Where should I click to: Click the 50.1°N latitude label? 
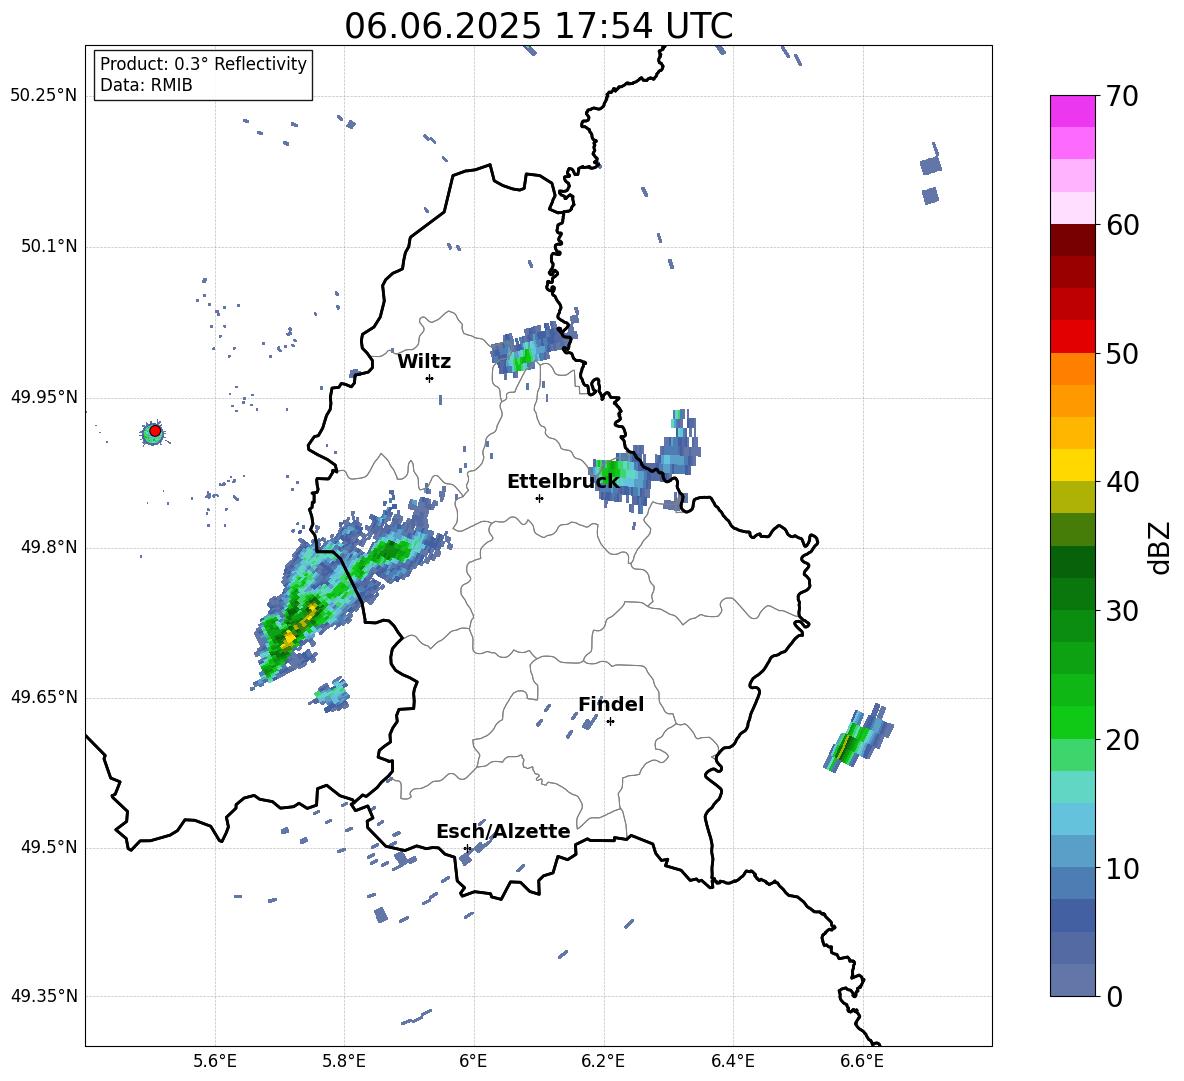point(48,246)
